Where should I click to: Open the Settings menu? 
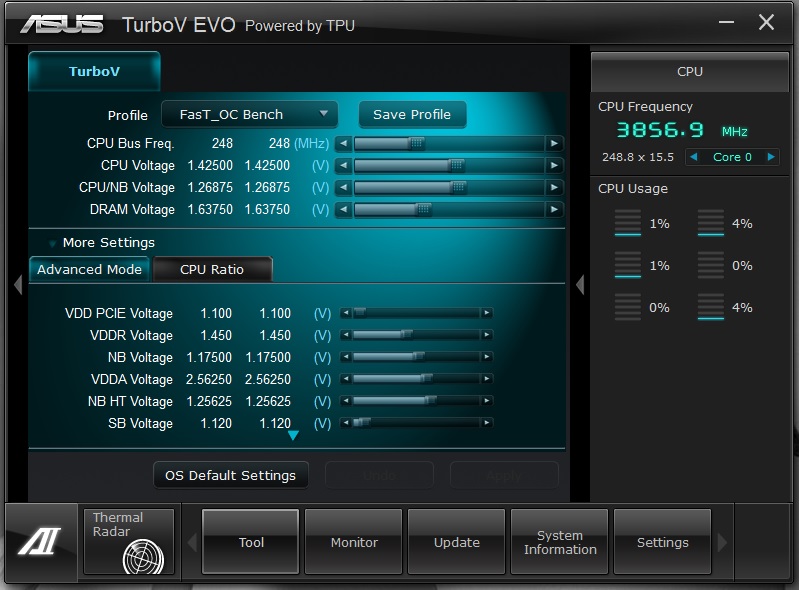tap(662, 542)
